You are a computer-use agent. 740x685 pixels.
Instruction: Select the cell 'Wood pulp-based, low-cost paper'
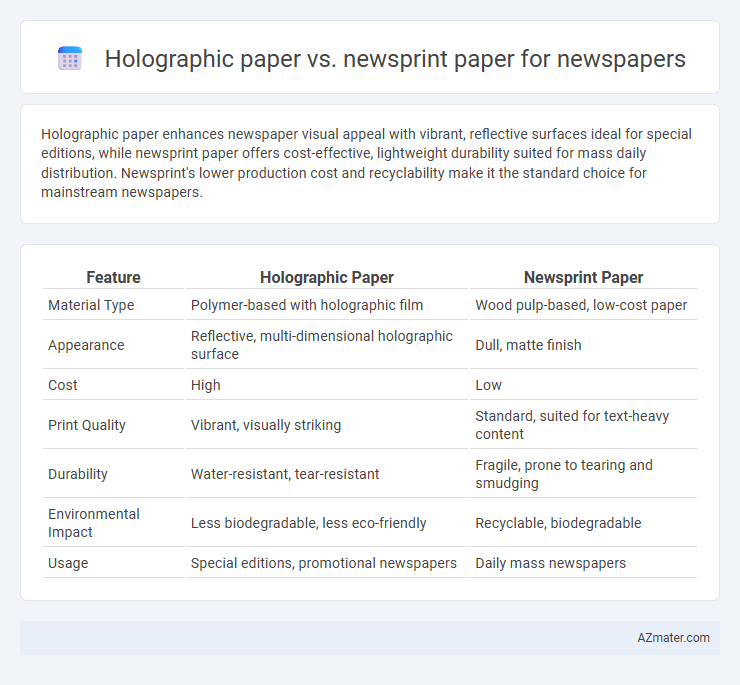pyautogui.click(x=581, y=305)
